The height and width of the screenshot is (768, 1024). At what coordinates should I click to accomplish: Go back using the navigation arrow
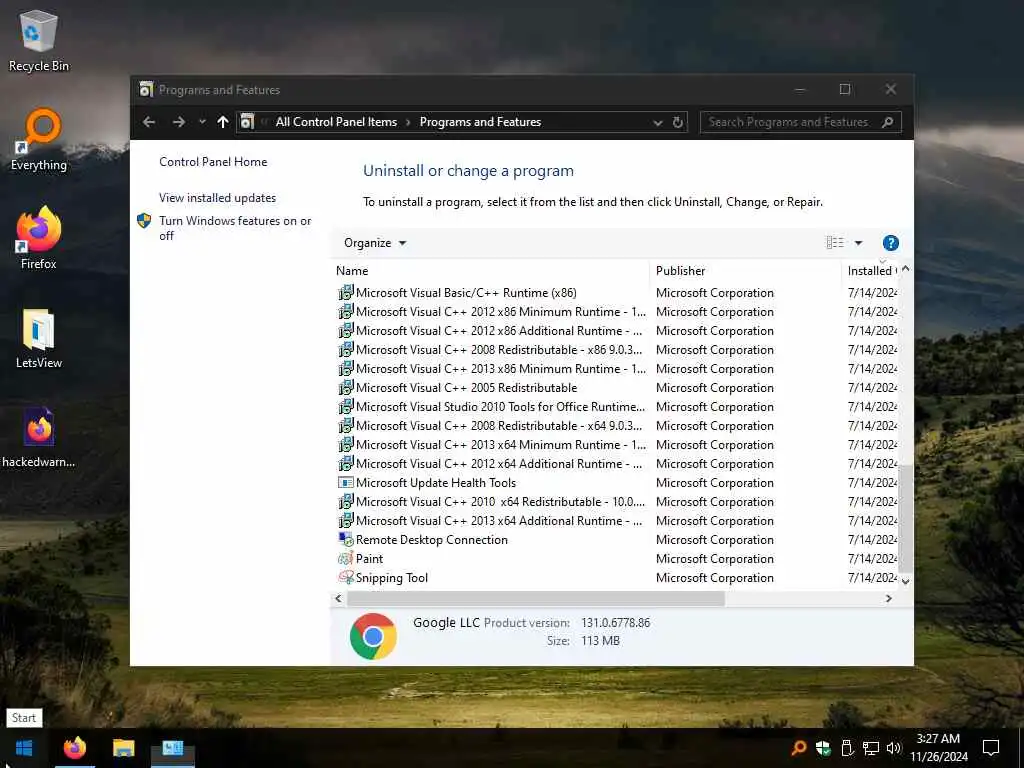point(149,122)
